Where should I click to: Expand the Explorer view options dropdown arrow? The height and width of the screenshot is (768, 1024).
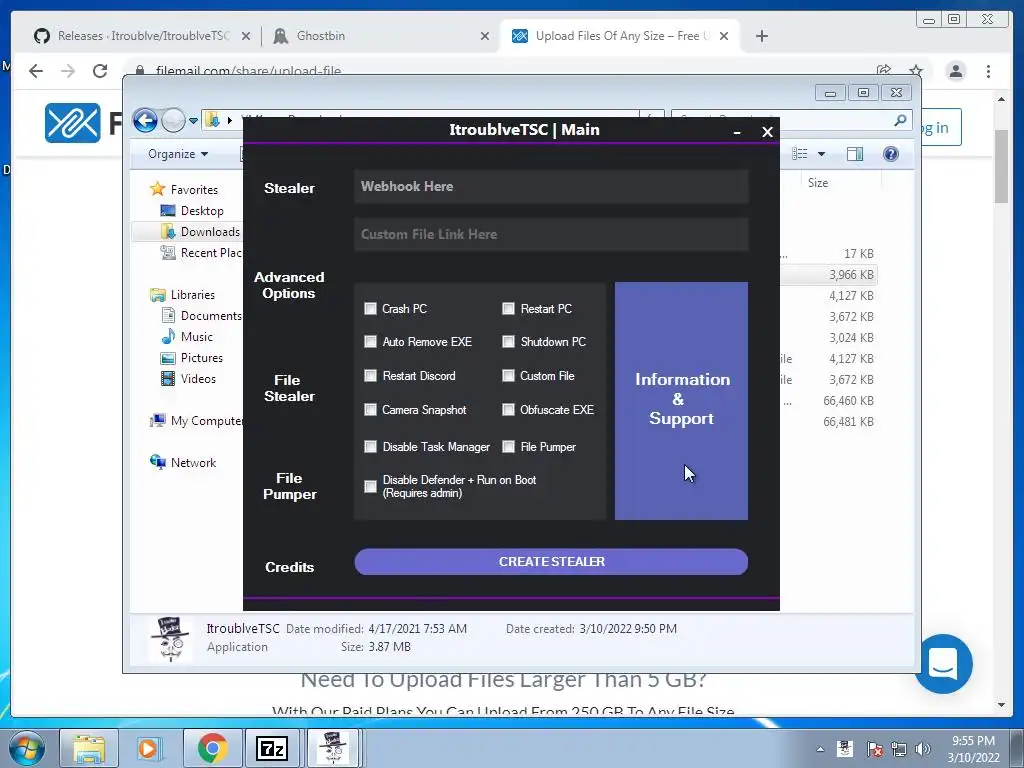[822, 153]
